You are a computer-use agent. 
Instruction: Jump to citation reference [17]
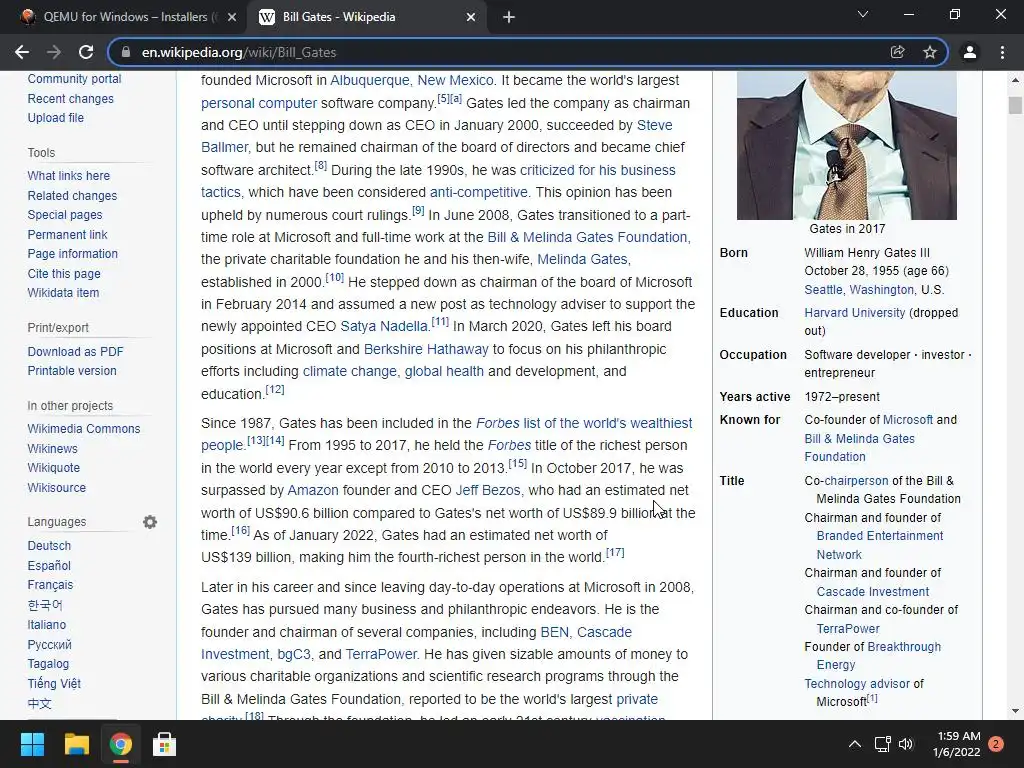pos(615,552)
